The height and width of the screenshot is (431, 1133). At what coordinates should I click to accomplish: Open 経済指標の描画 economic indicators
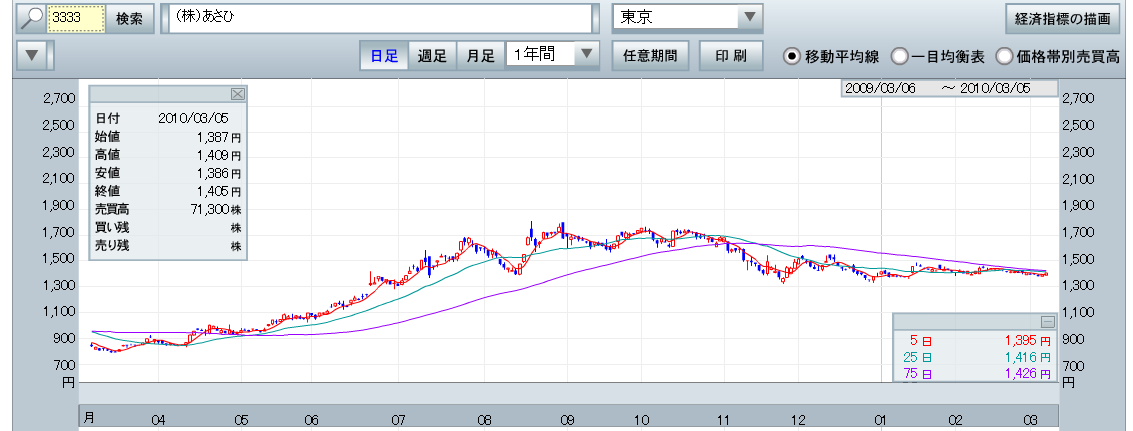[1063, 18]
